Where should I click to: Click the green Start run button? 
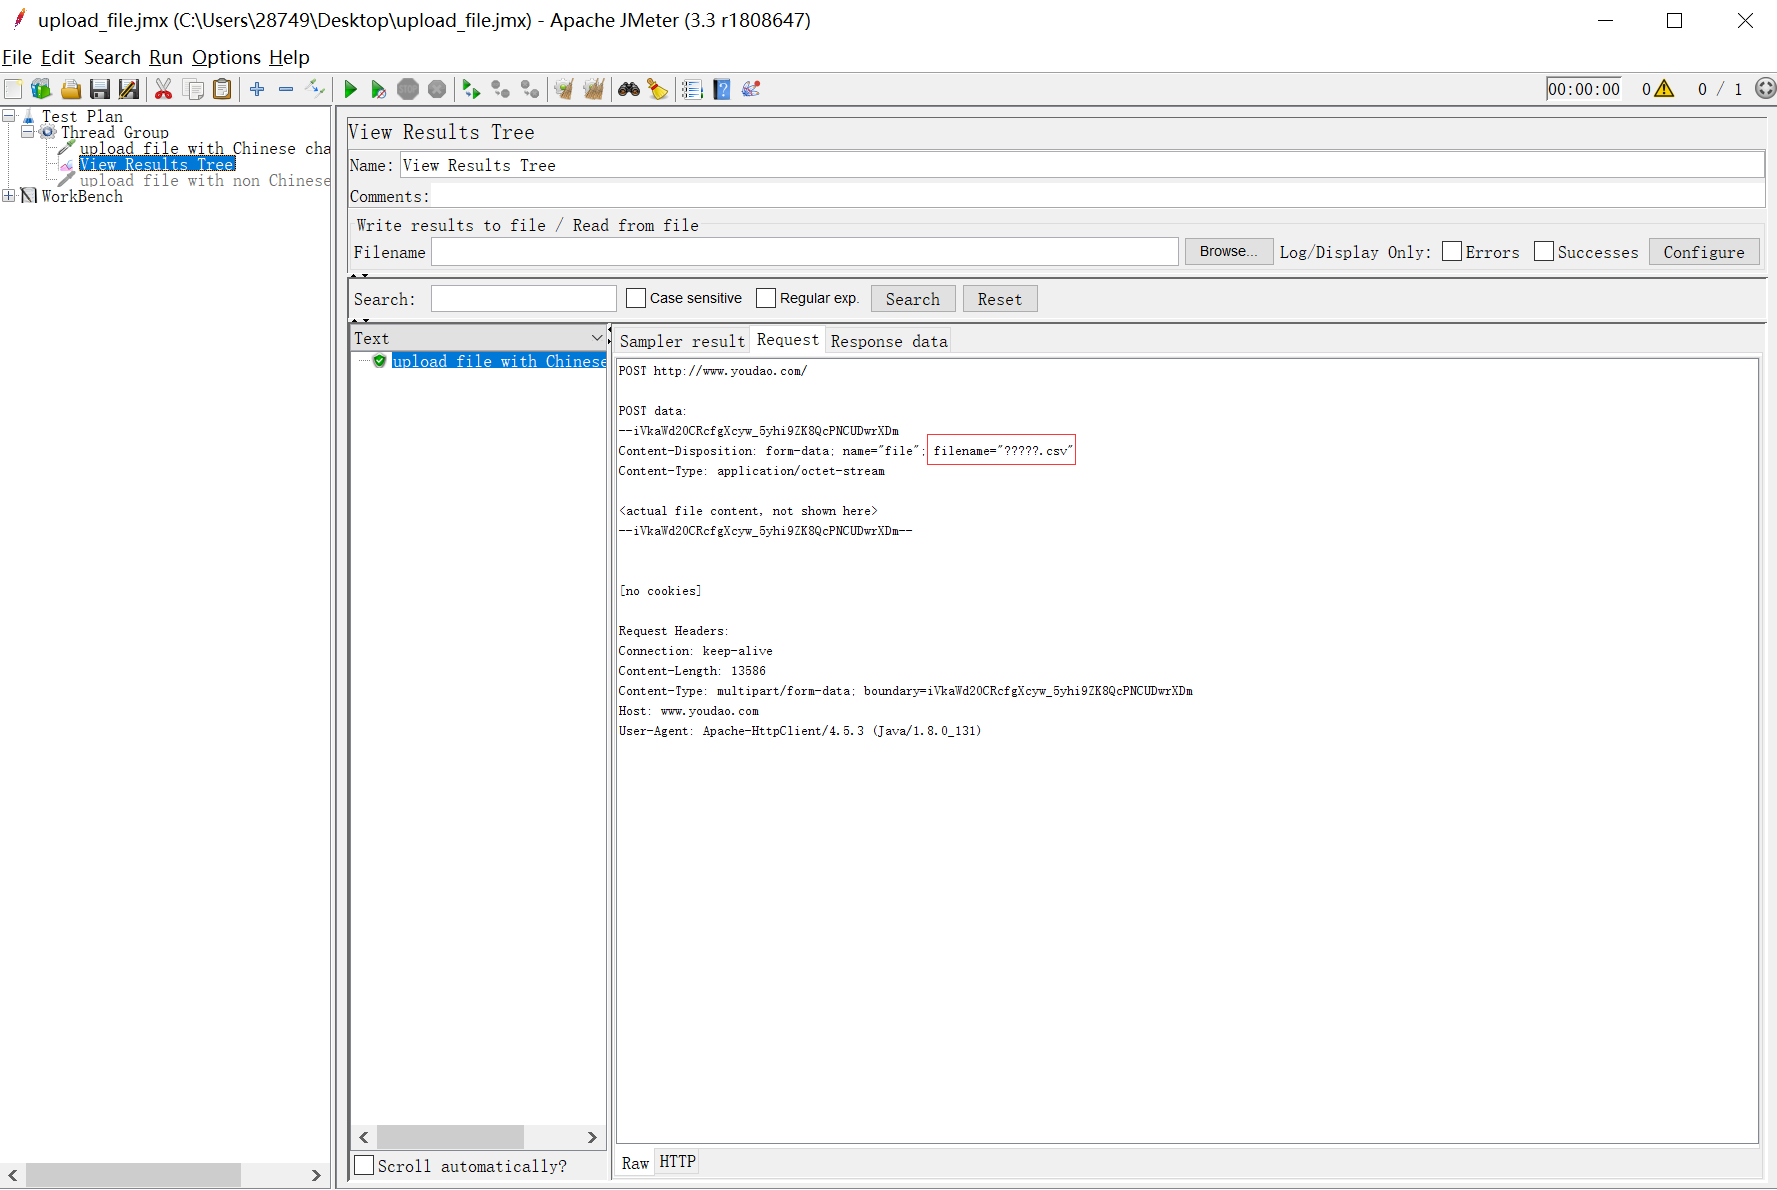[x=350, y=90]
